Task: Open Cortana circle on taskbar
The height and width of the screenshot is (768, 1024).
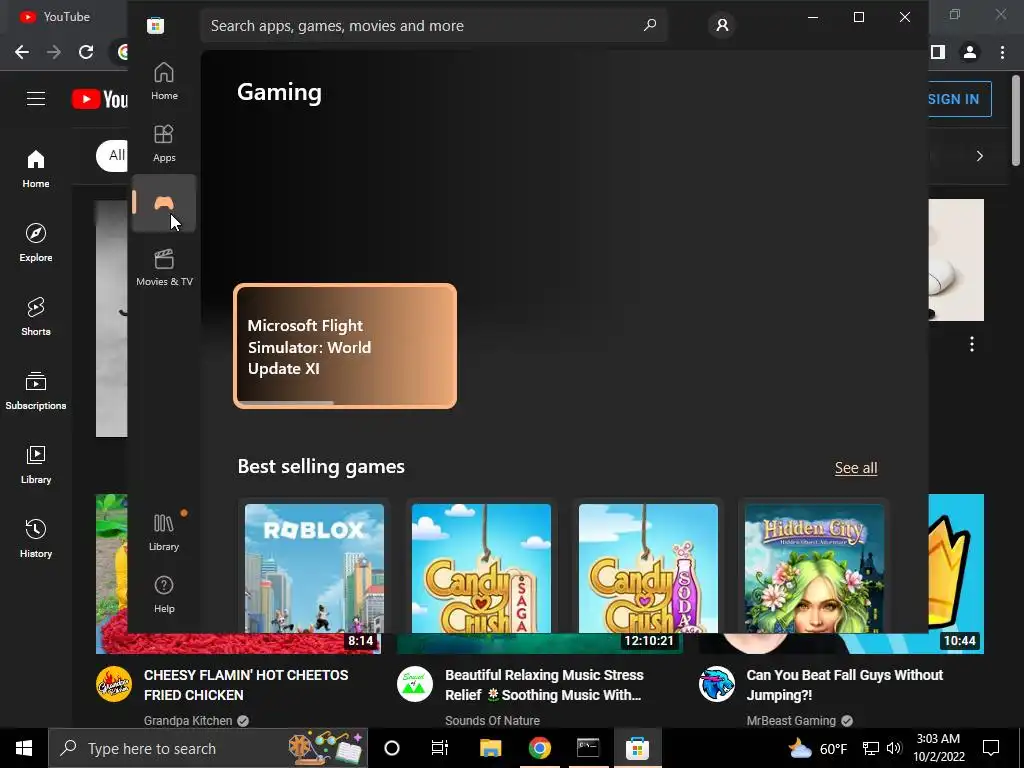Action: pyautogui.click(x=392, y=748)
